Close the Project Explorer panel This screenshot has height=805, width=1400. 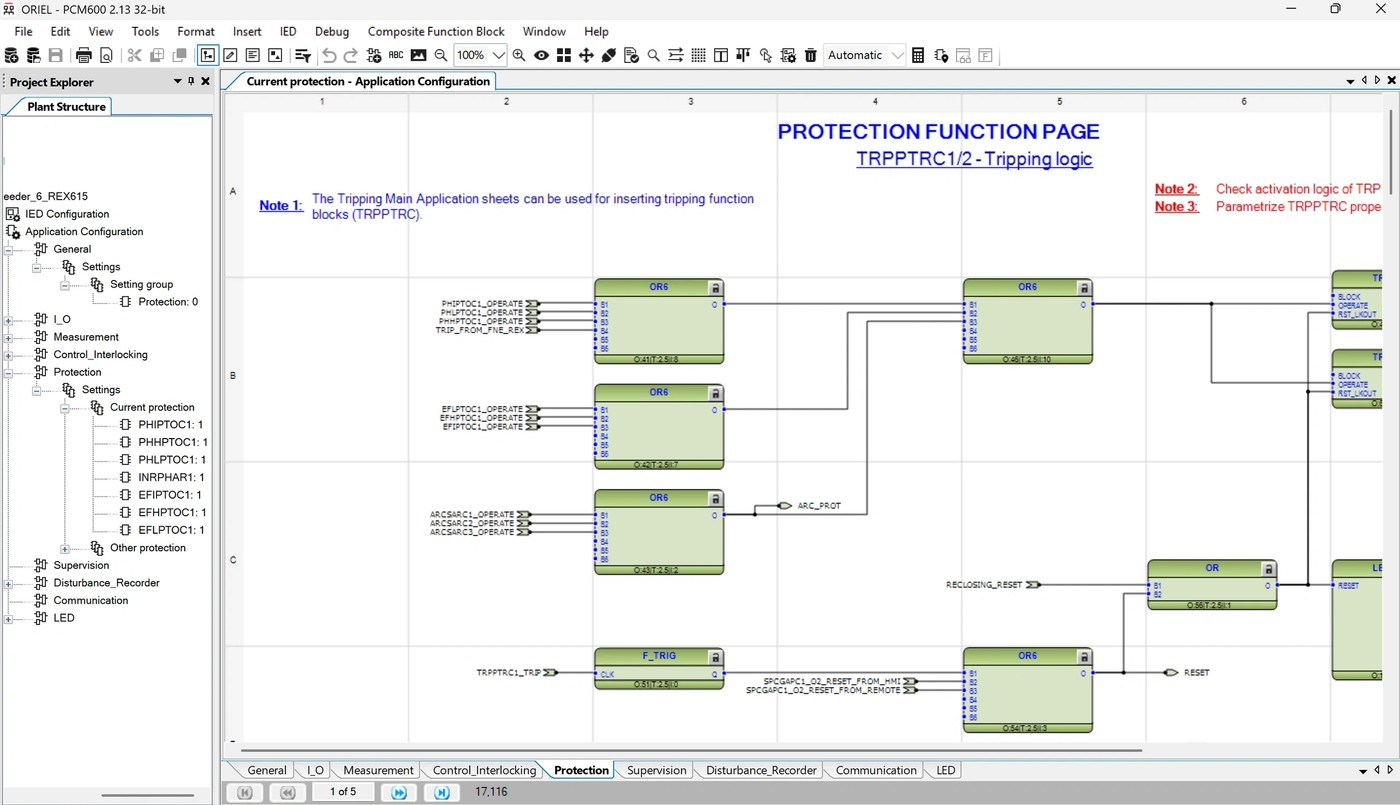(205, 81)
